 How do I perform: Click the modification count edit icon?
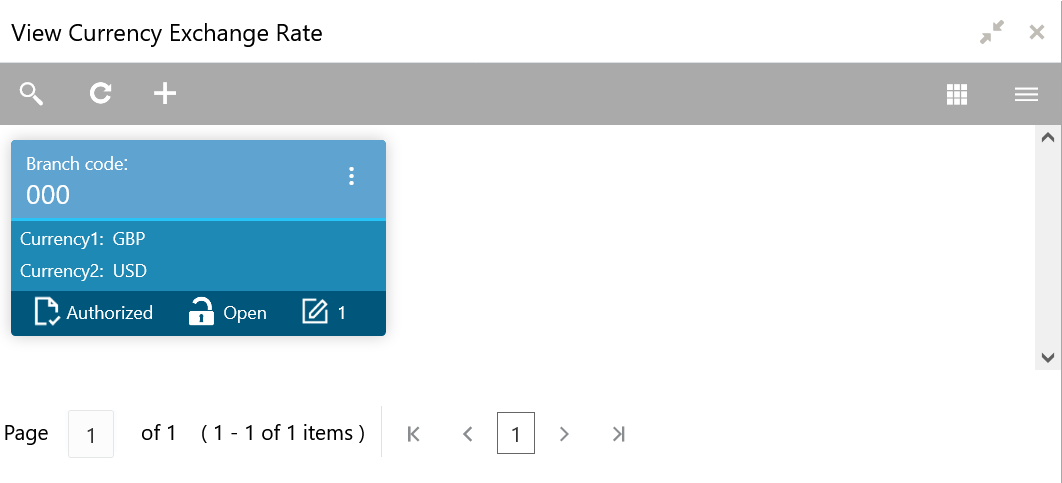[x=315, y=312]
